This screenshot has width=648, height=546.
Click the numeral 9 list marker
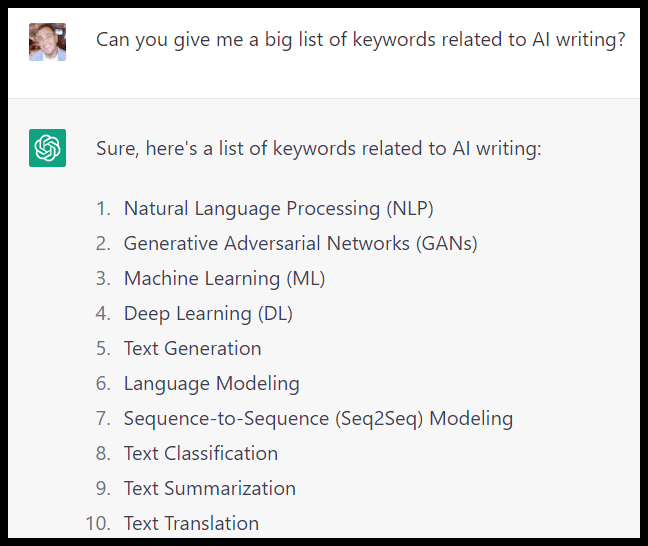(x=102, y=488)
